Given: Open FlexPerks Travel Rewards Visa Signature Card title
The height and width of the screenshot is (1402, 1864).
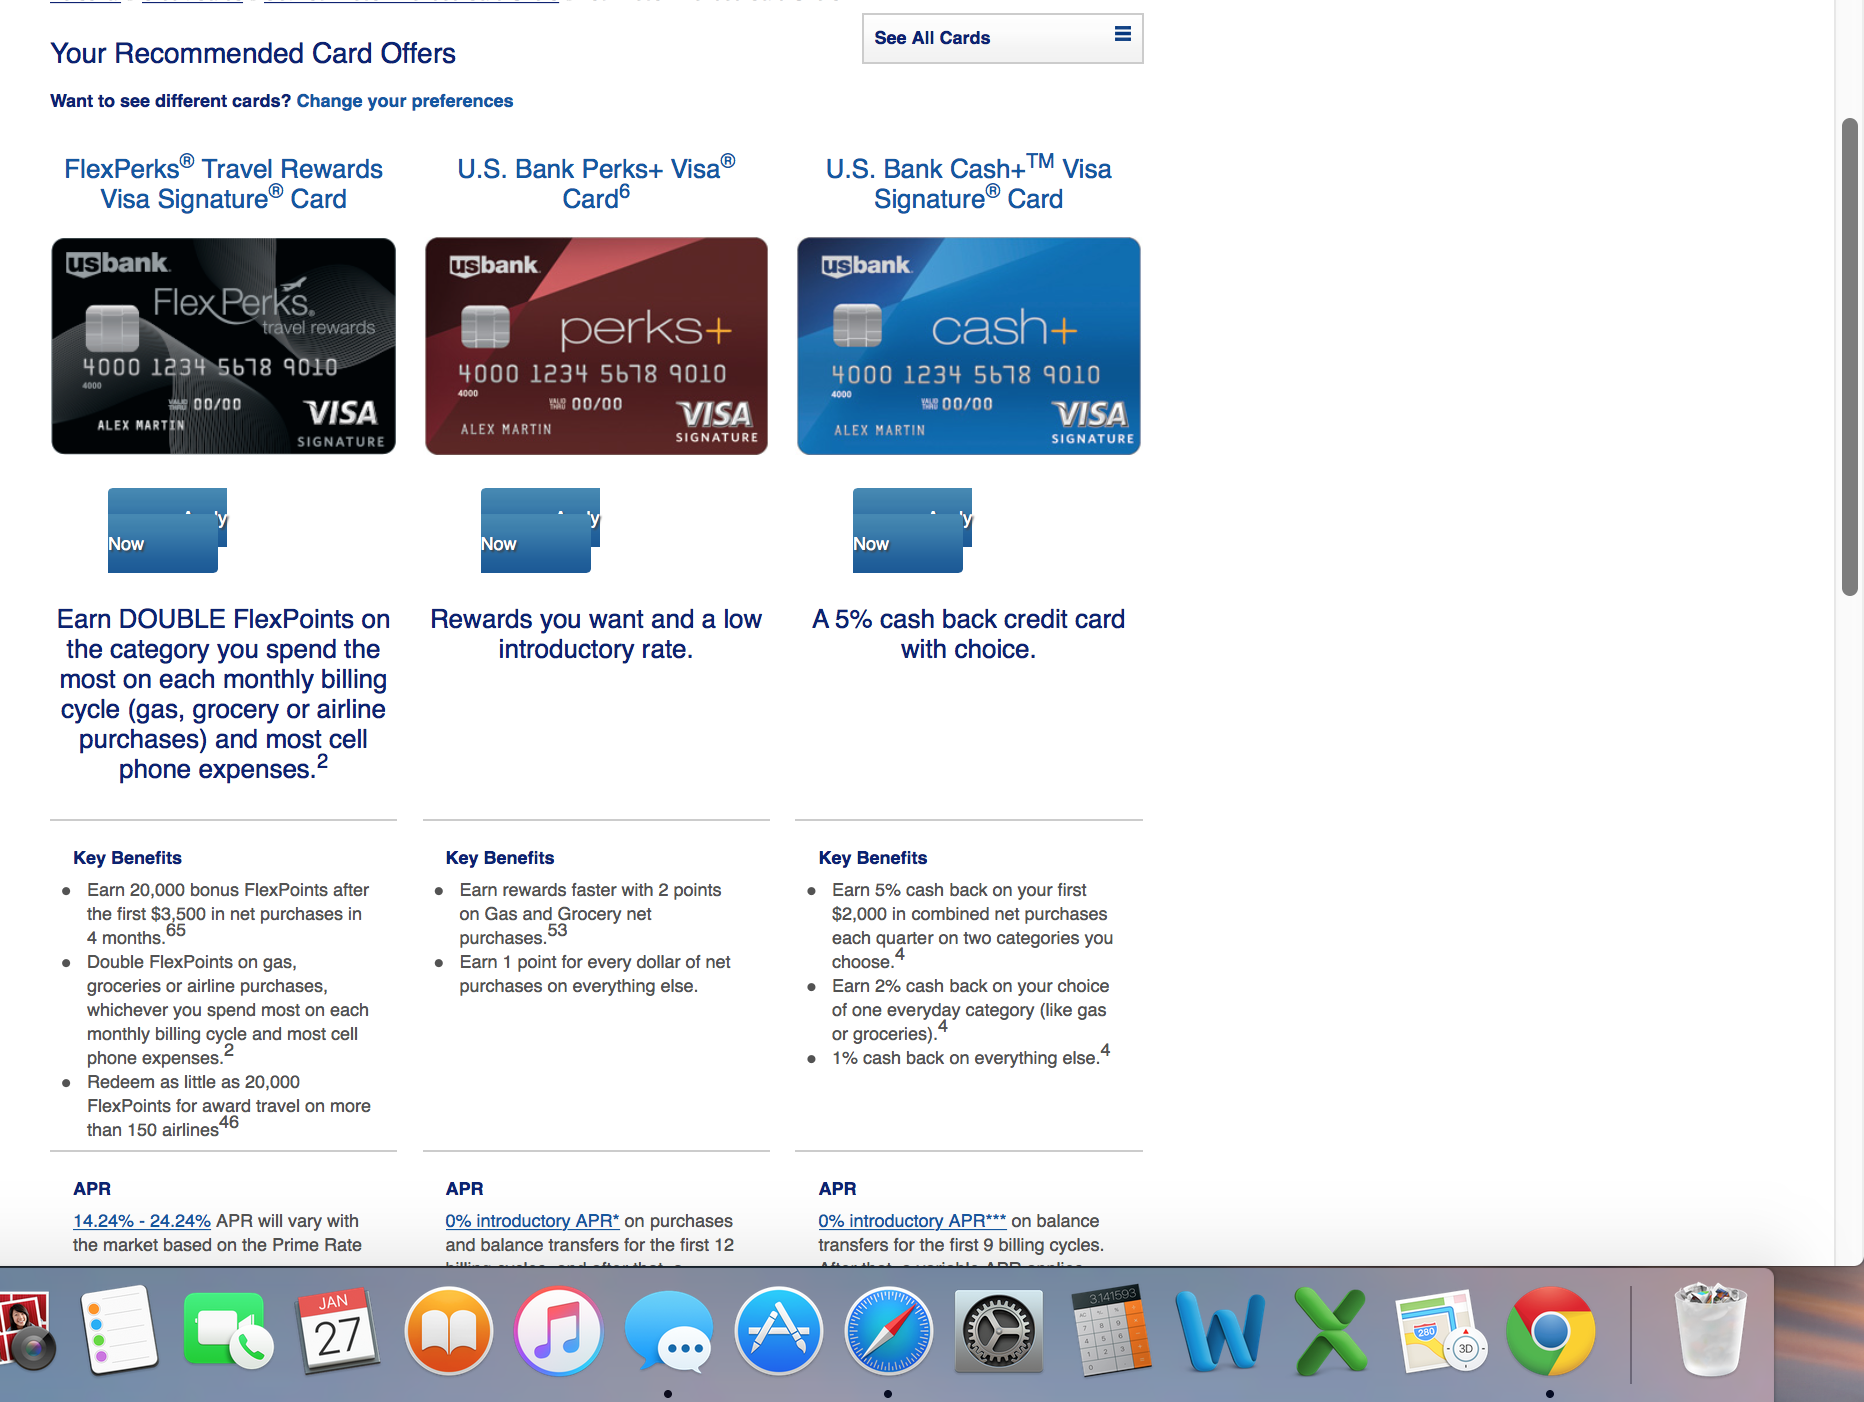Looking at the screenshot, I should point(223,184).
